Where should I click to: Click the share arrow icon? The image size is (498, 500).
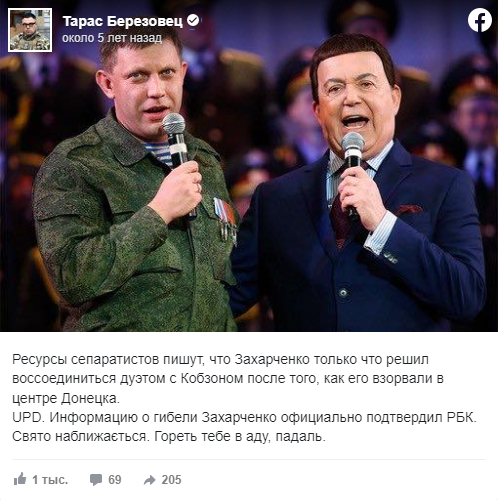pos(150,480)
